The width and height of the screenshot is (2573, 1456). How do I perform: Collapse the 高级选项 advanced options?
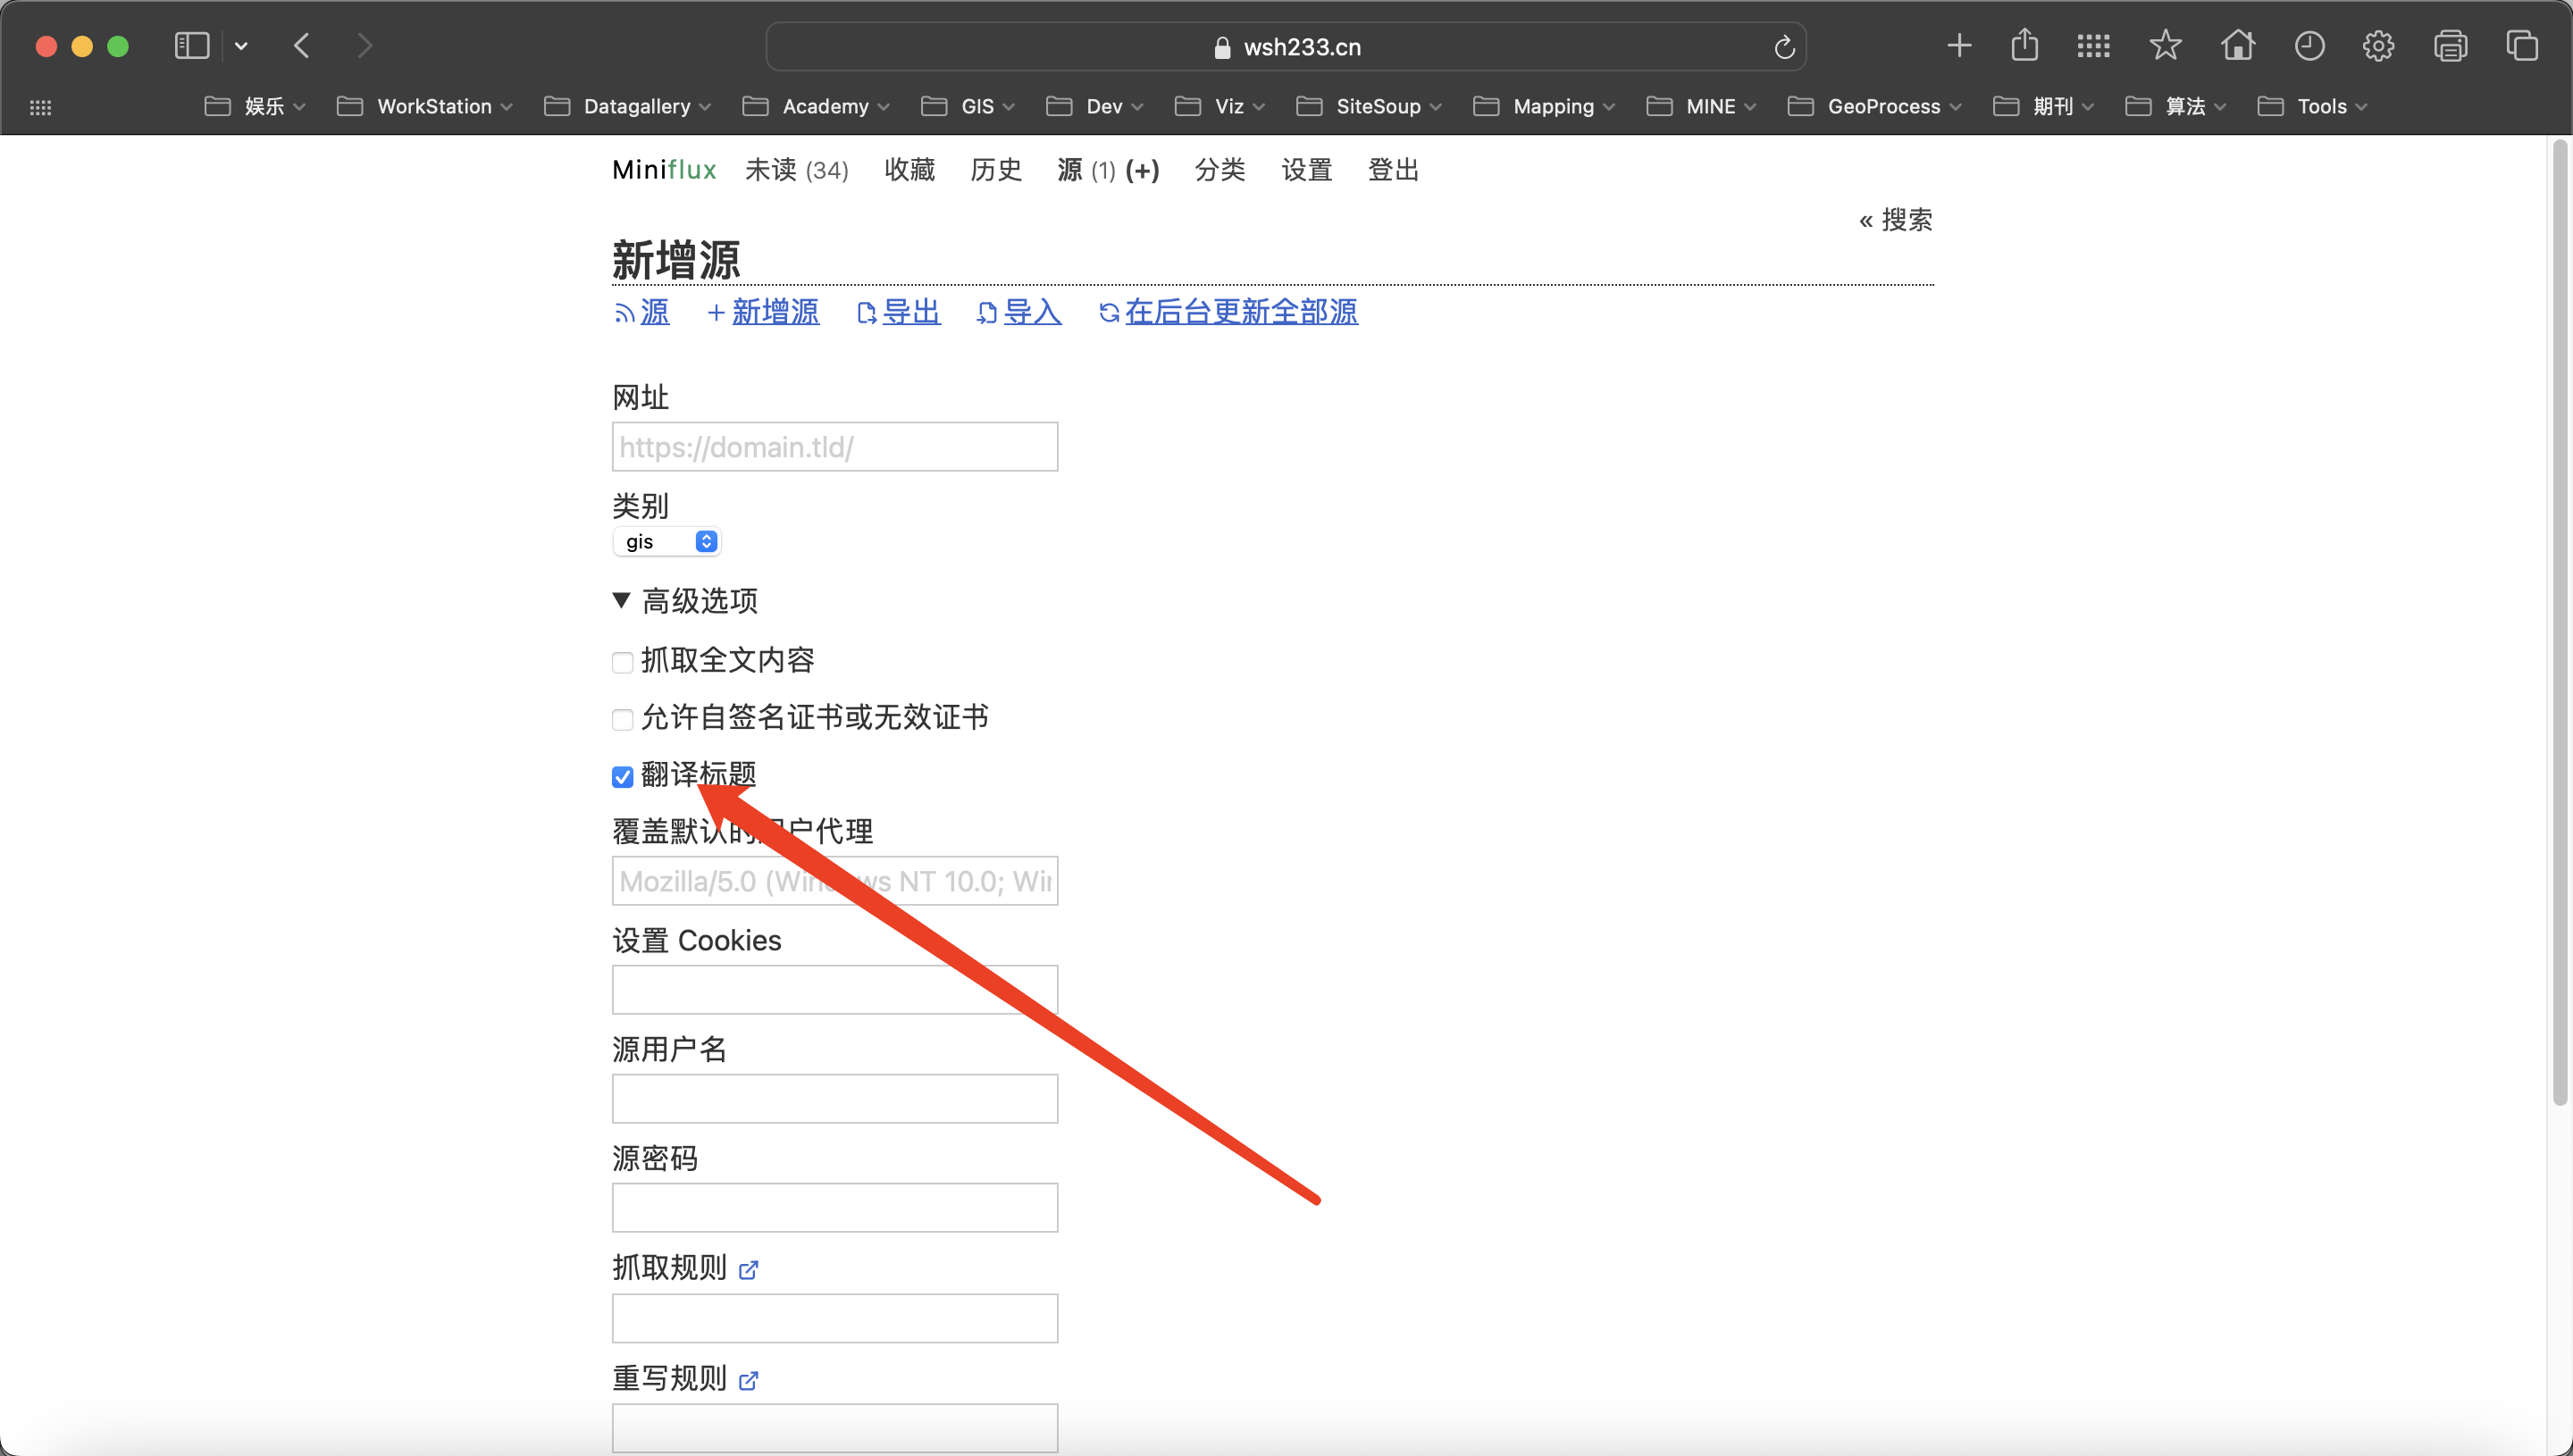pyautogui.click(x=686, y=600)
